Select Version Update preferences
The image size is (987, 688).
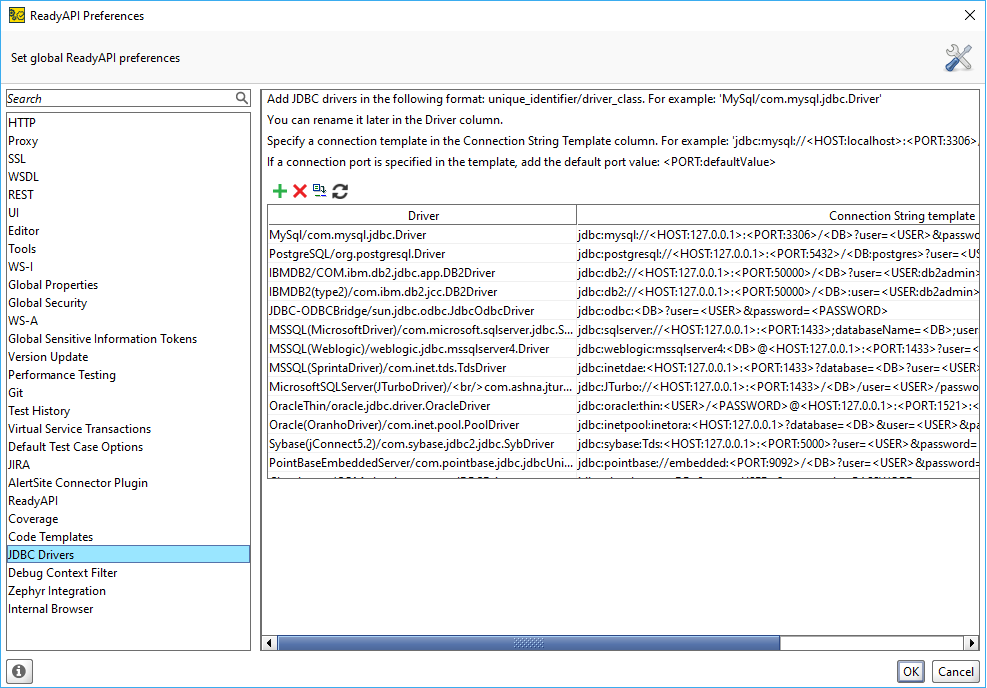(128, 357)
